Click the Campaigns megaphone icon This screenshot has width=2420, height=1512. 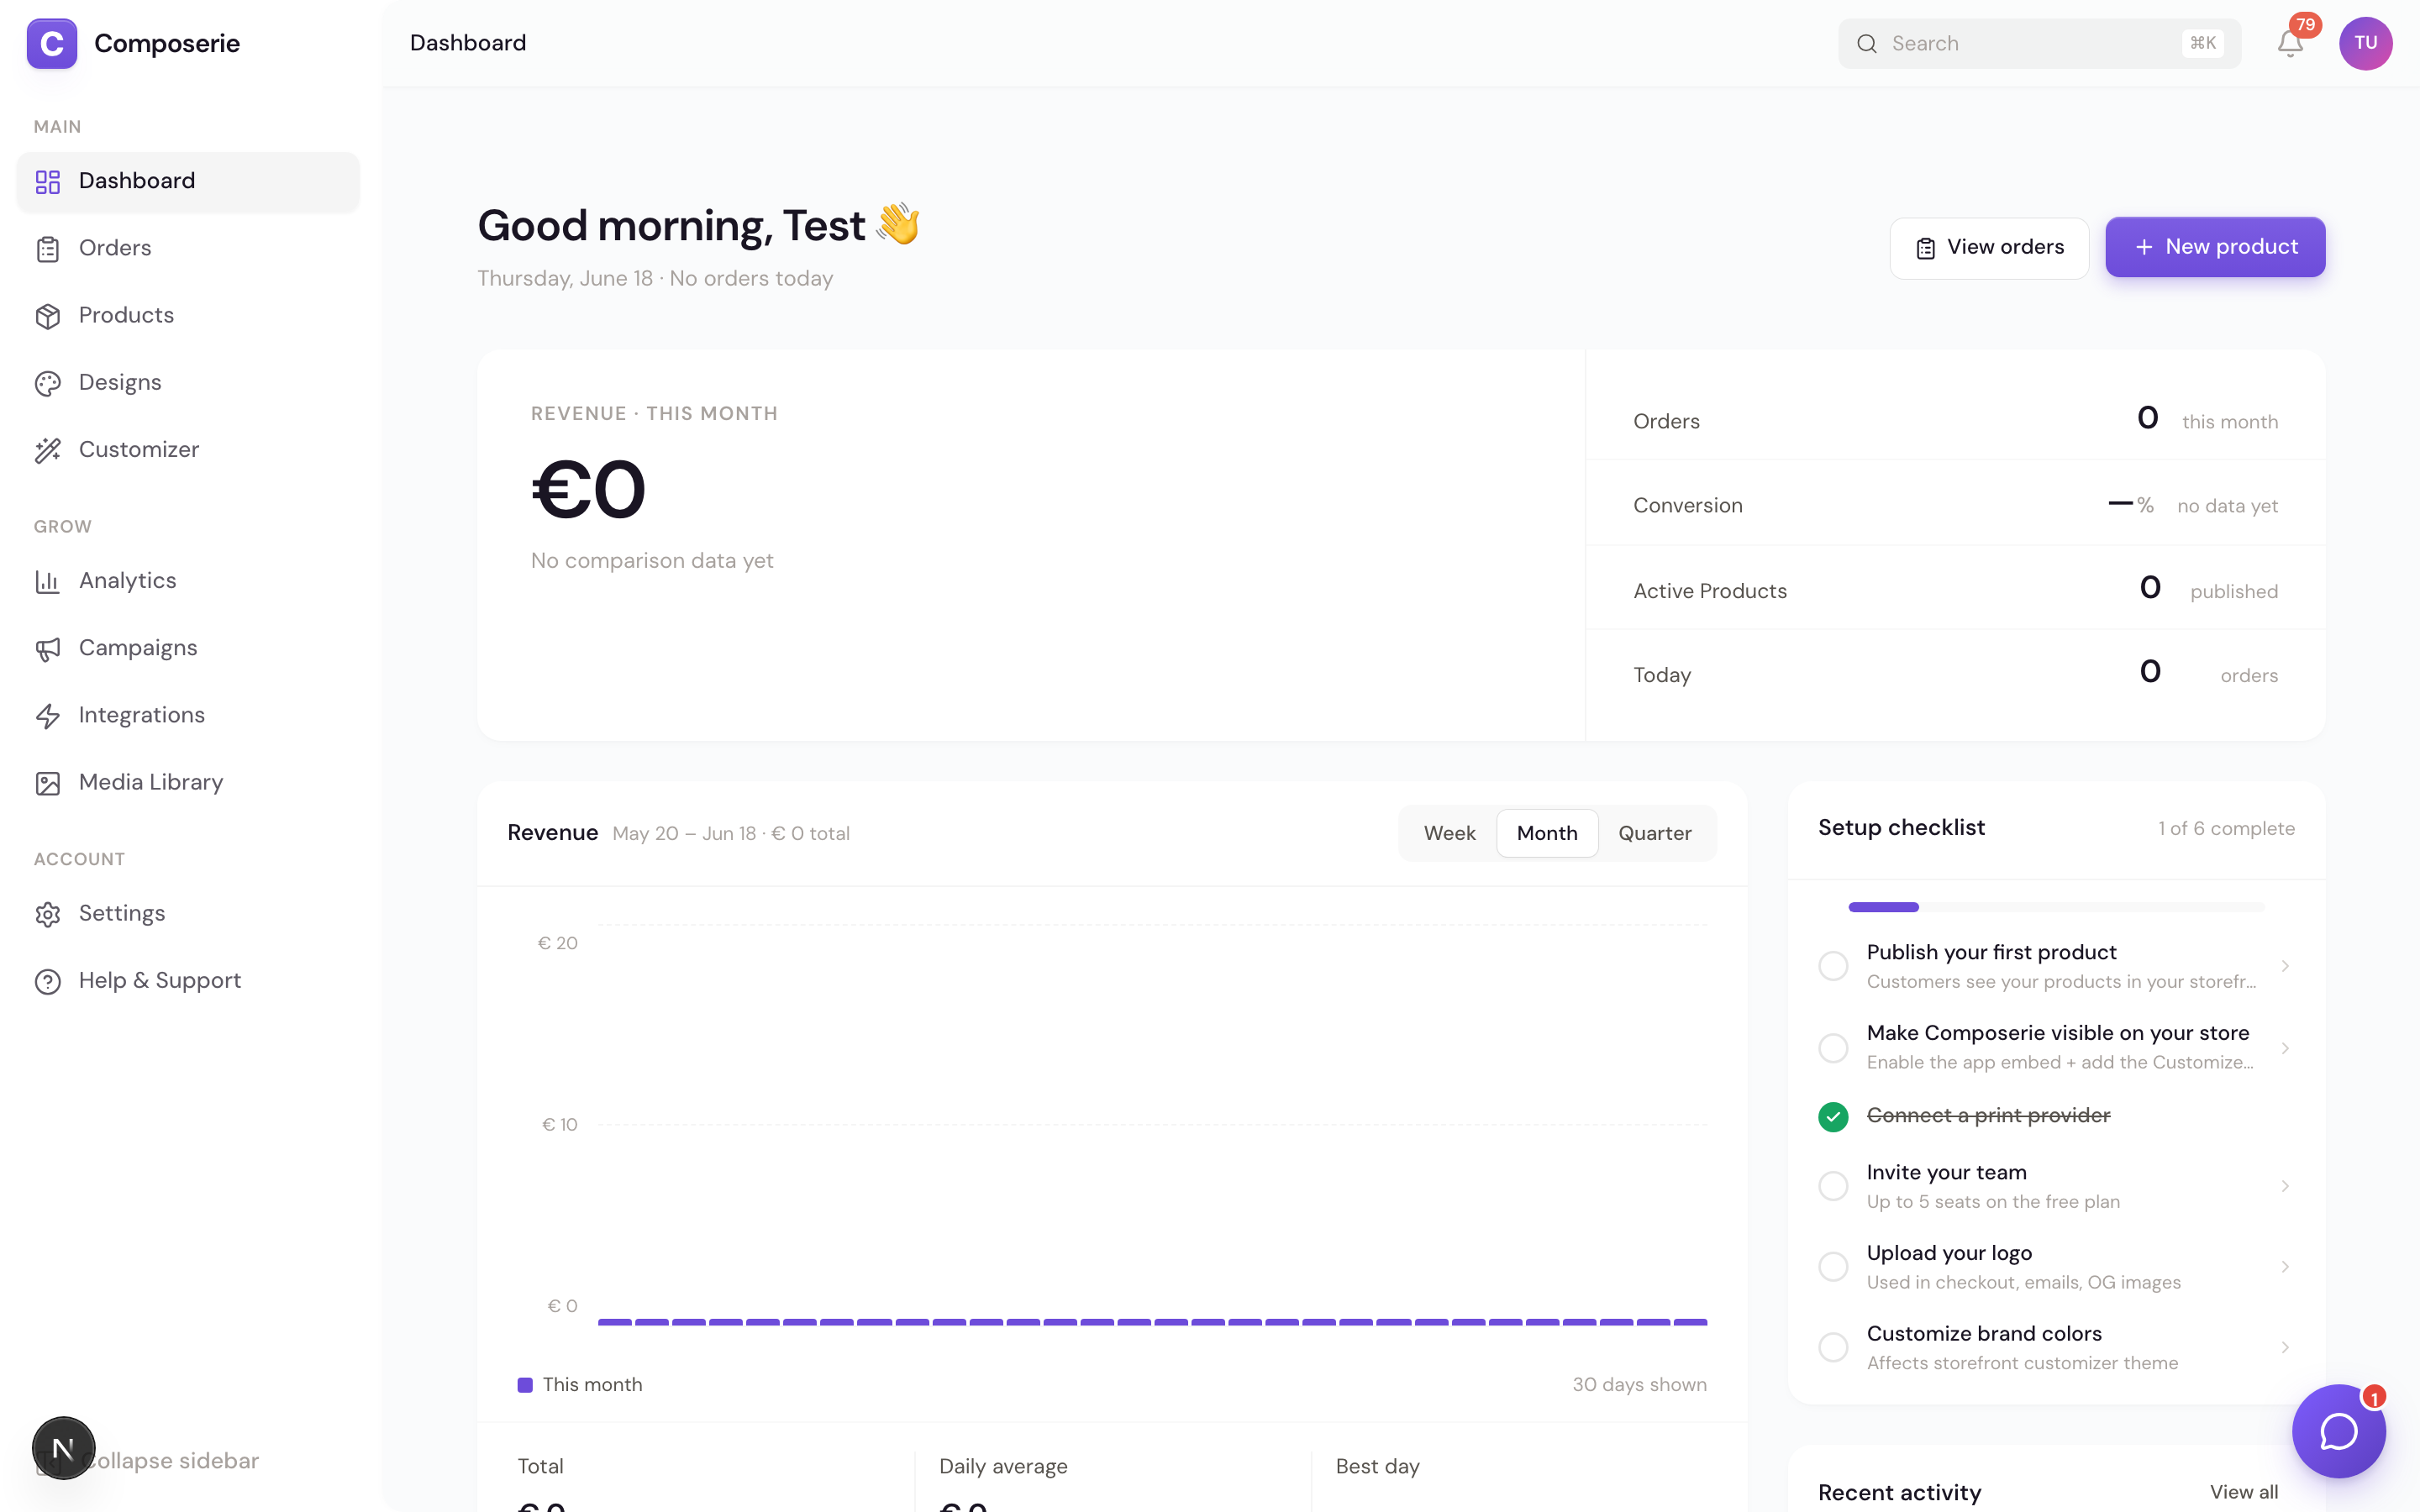coord(48,649)
